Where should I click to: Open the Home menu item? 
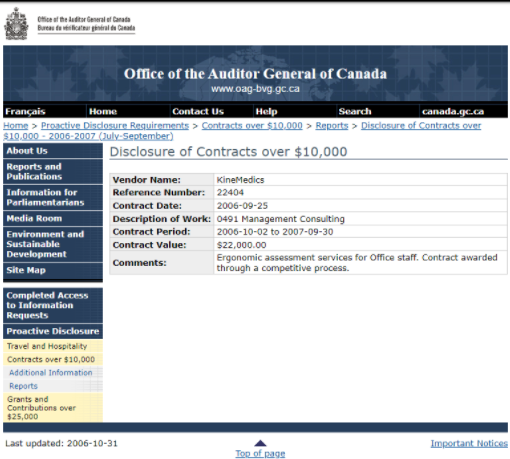tap(103, 111)
